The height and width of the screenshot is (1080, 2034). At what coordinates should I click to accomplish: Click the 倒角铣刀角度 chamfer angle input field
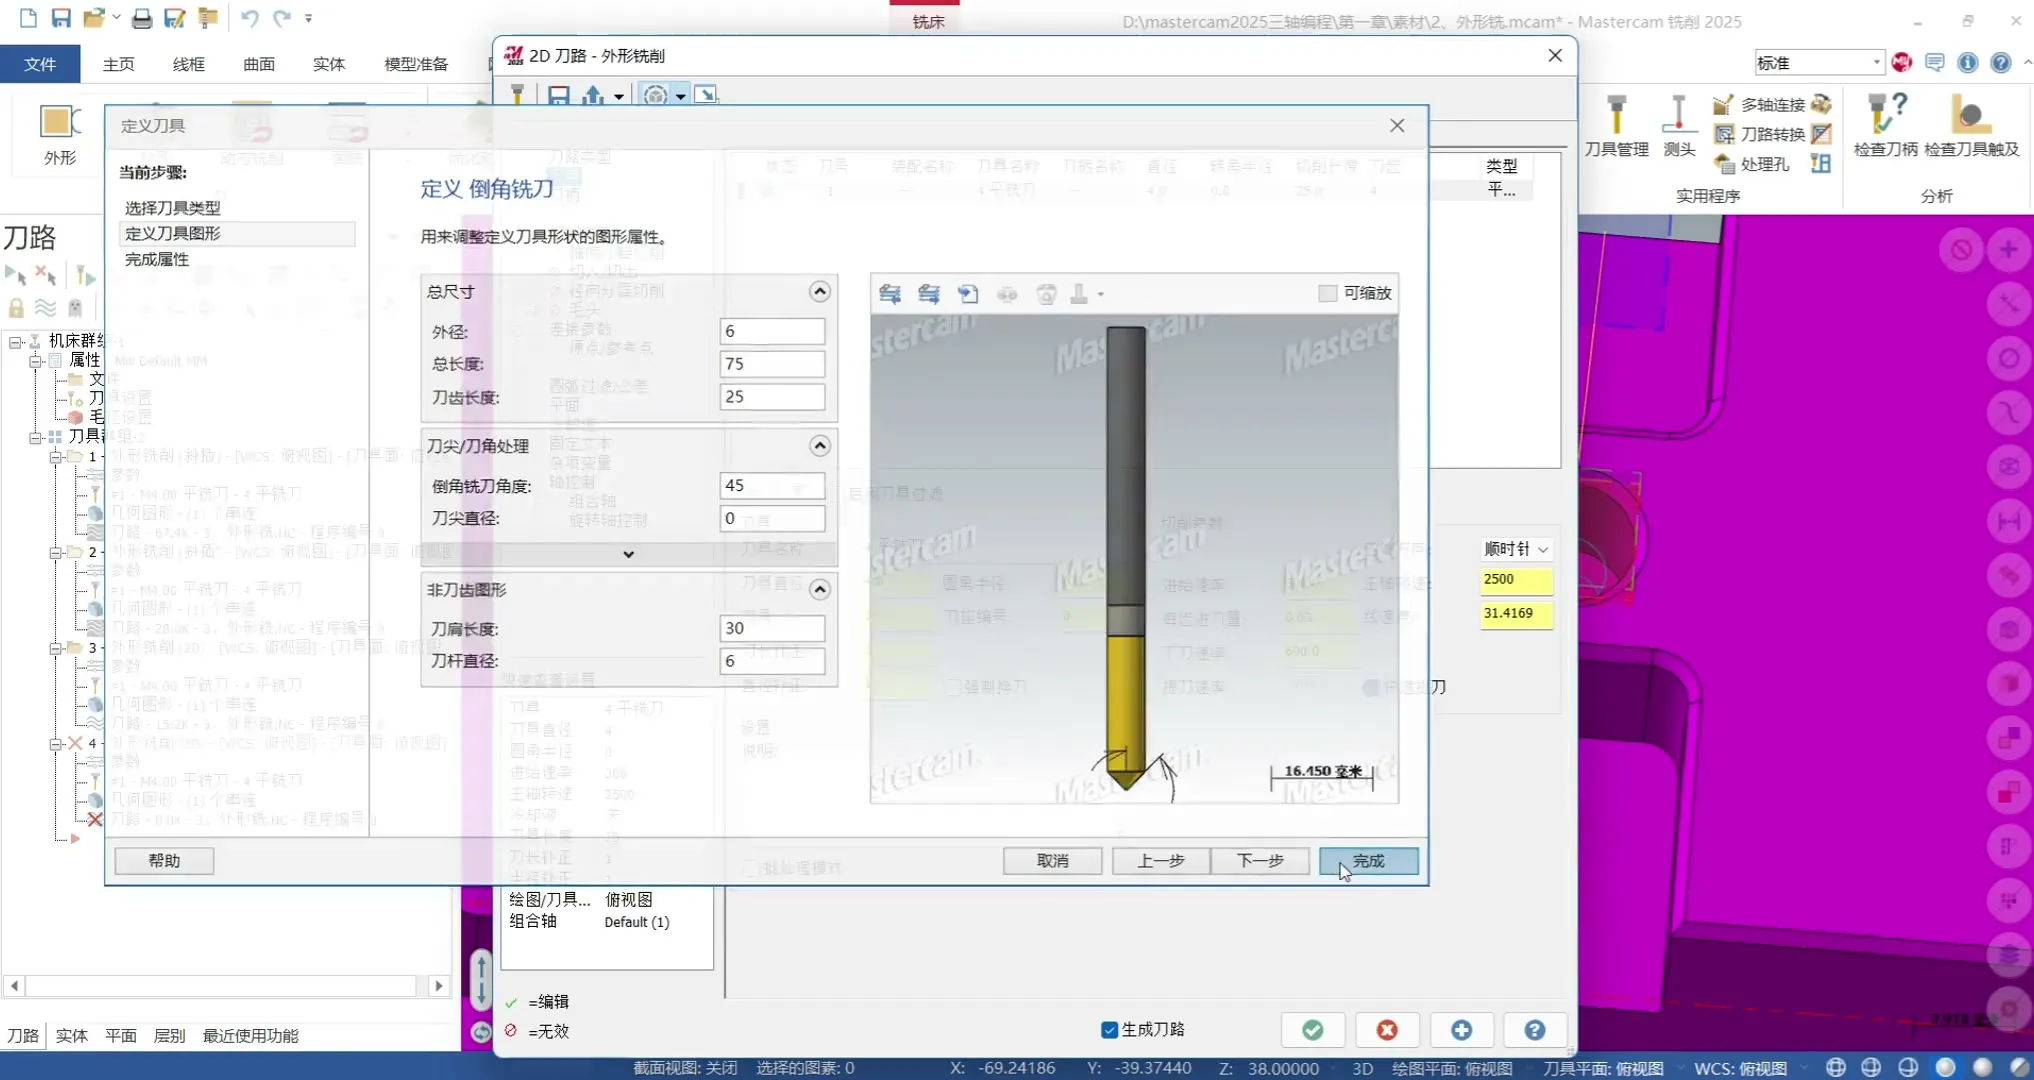771,485
